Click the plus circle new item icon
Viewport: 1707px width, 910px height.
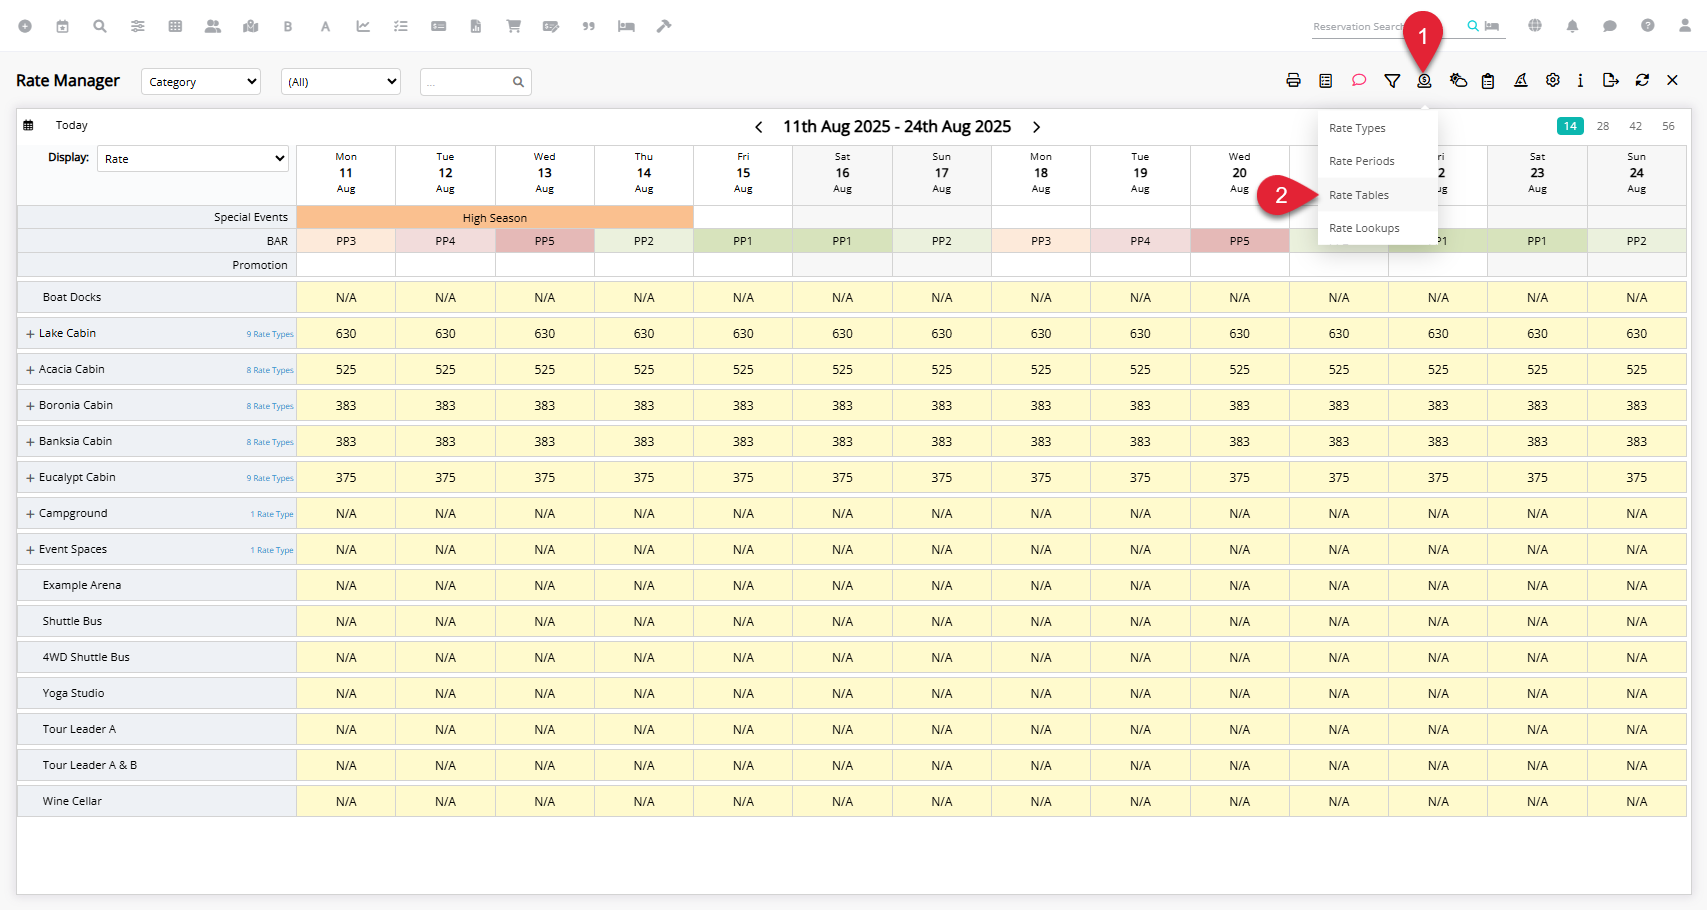click(x=25, y=26)
